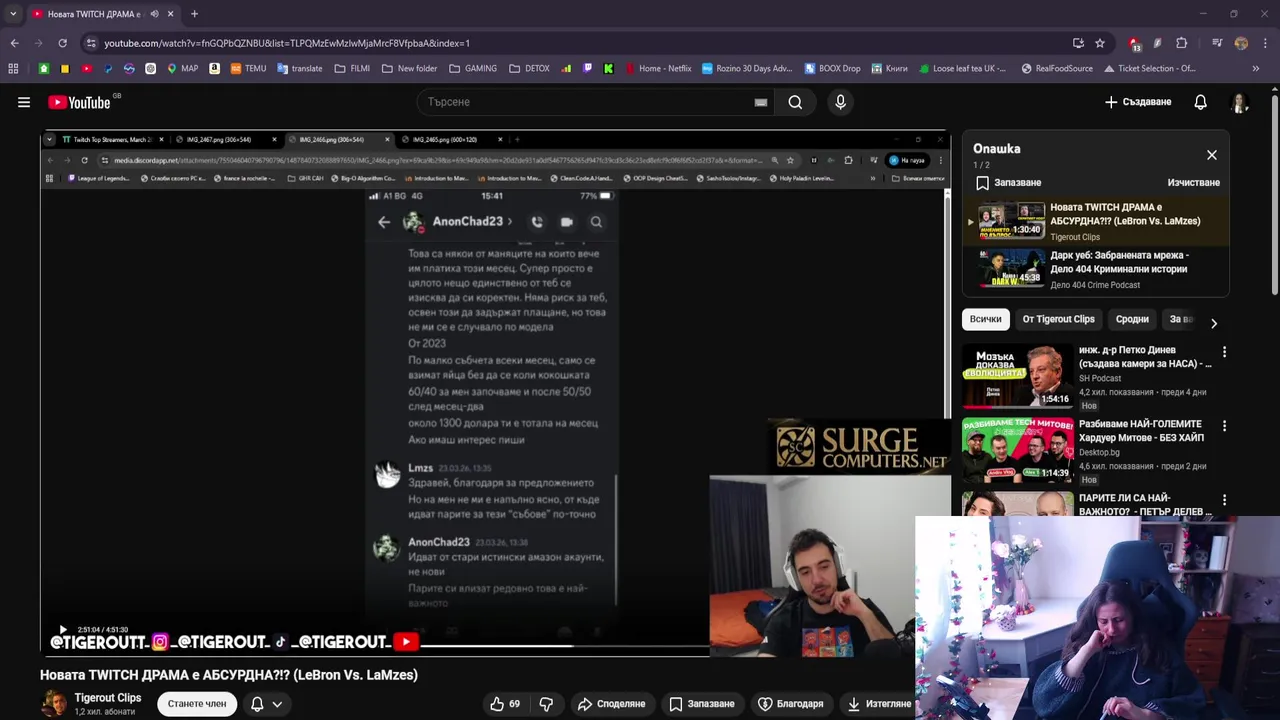Open a new browser tab
Screen dimensions: 1280x720
194,14
